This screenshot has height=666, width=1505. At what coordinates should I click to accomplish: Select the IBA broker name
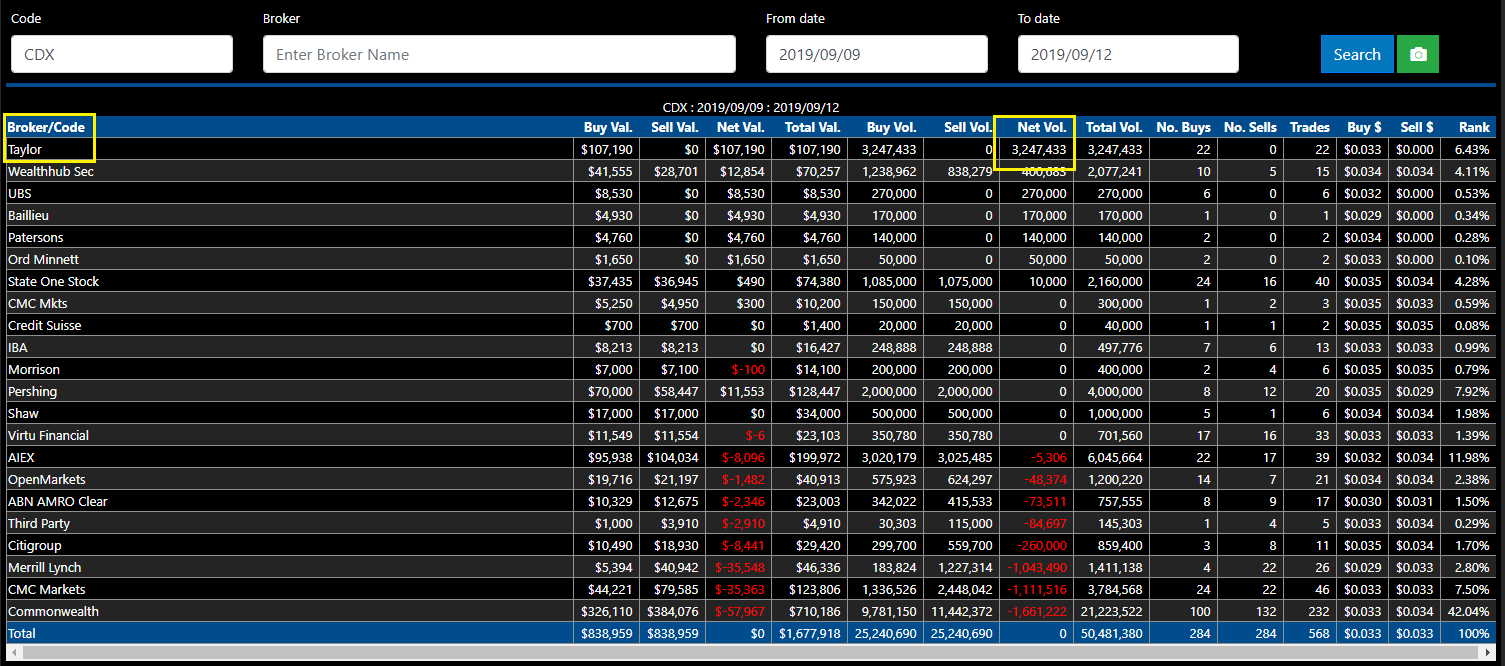pos(18,347)
